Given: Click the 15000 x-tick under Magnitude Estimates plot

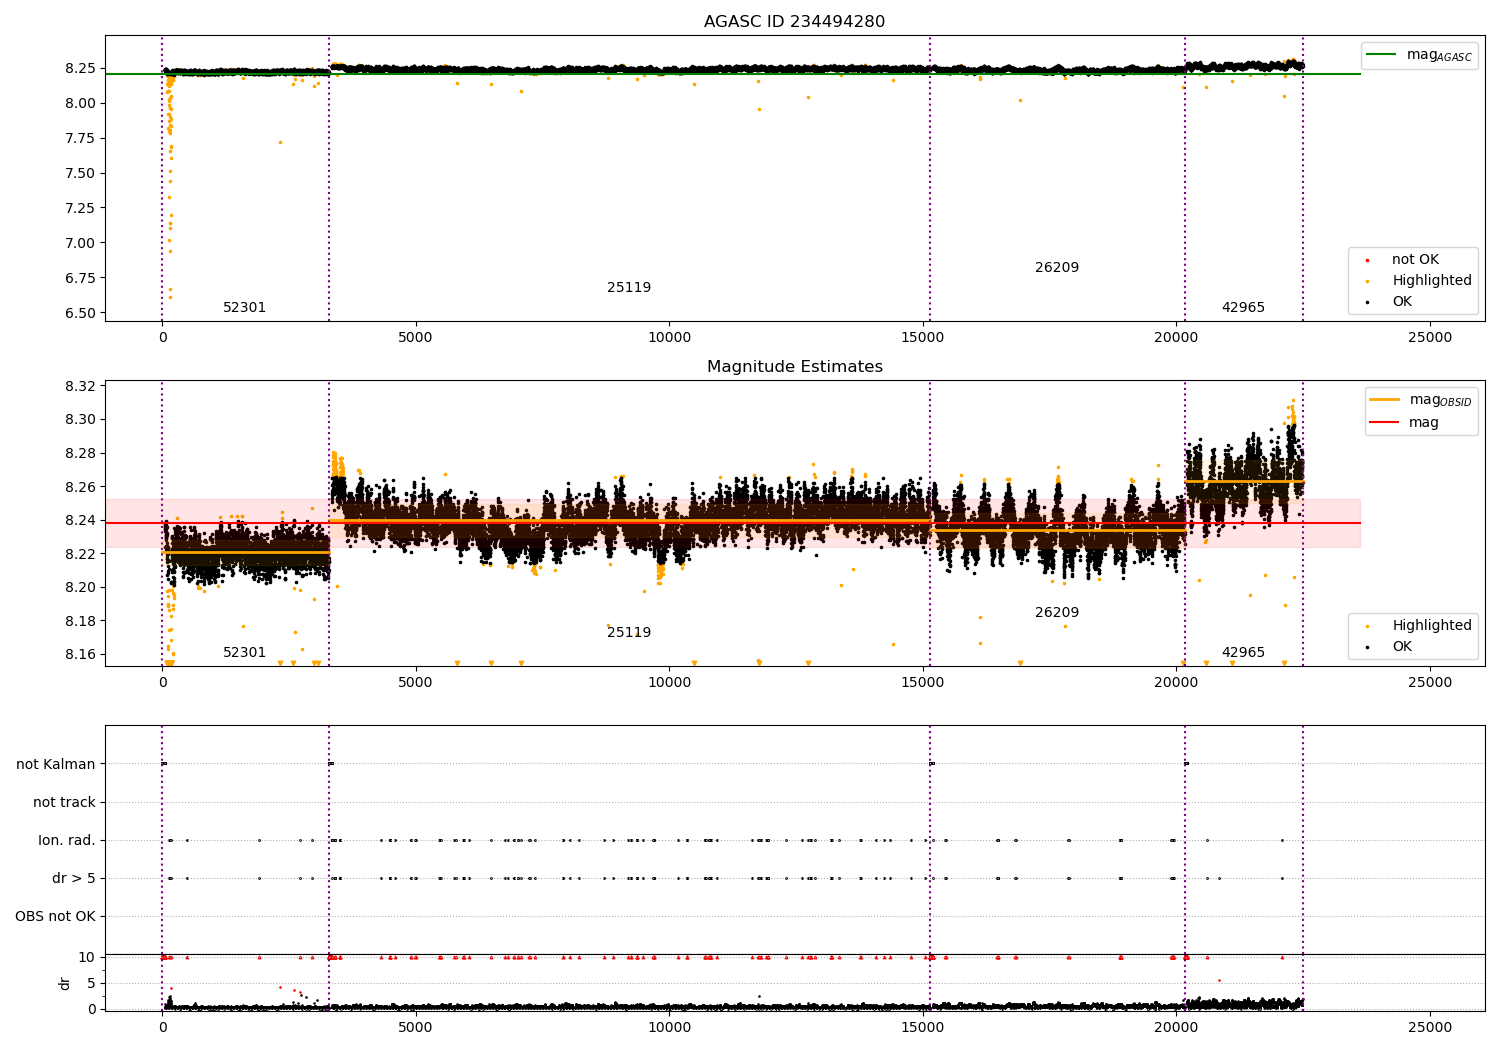Looking at the screenshot, I should tap(922, 683).
